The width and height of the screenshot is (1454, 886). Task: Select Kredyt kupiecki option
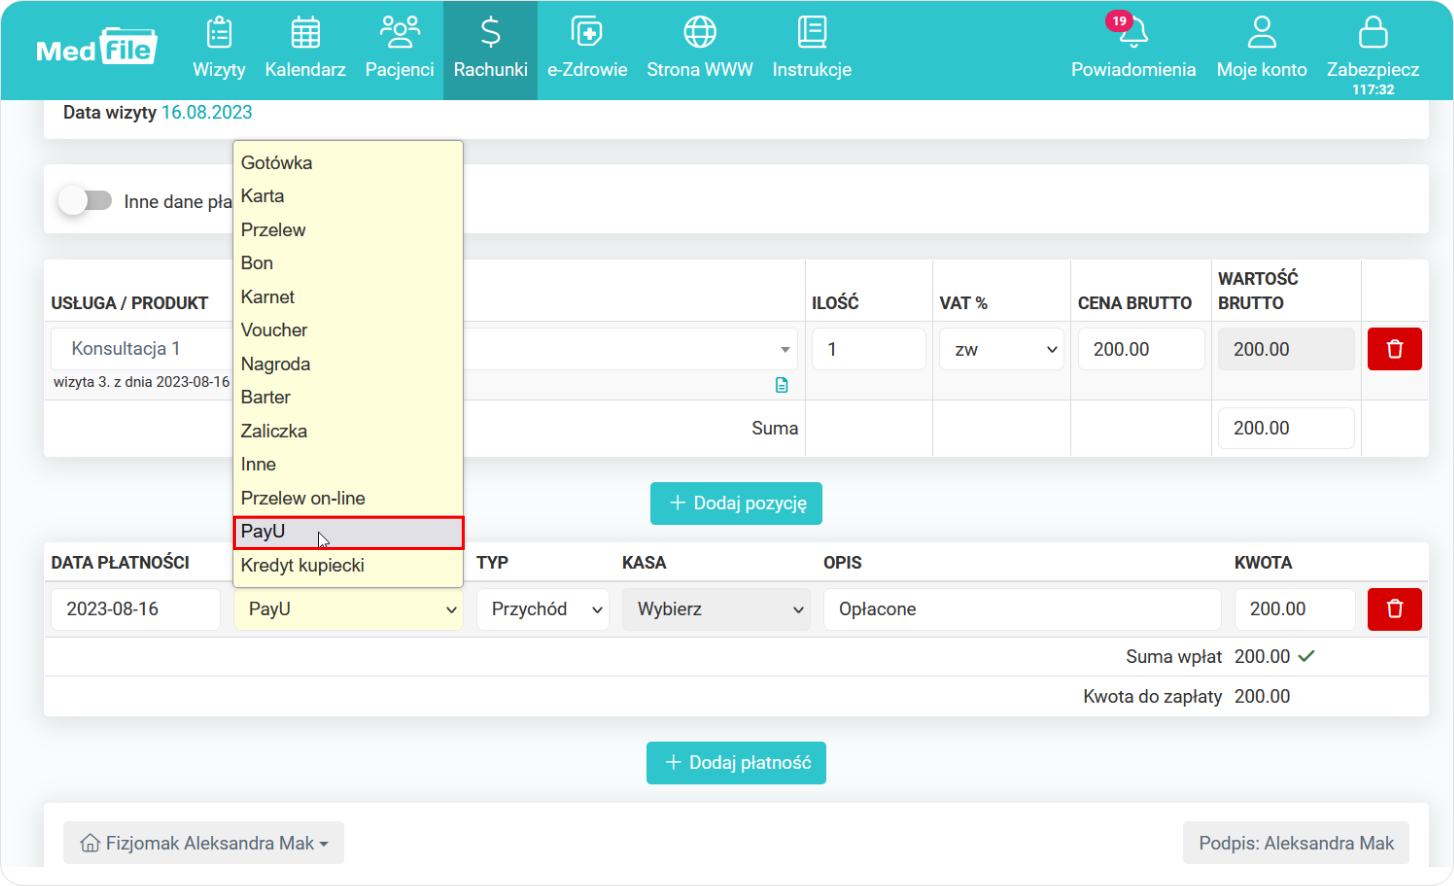(348, 565)
